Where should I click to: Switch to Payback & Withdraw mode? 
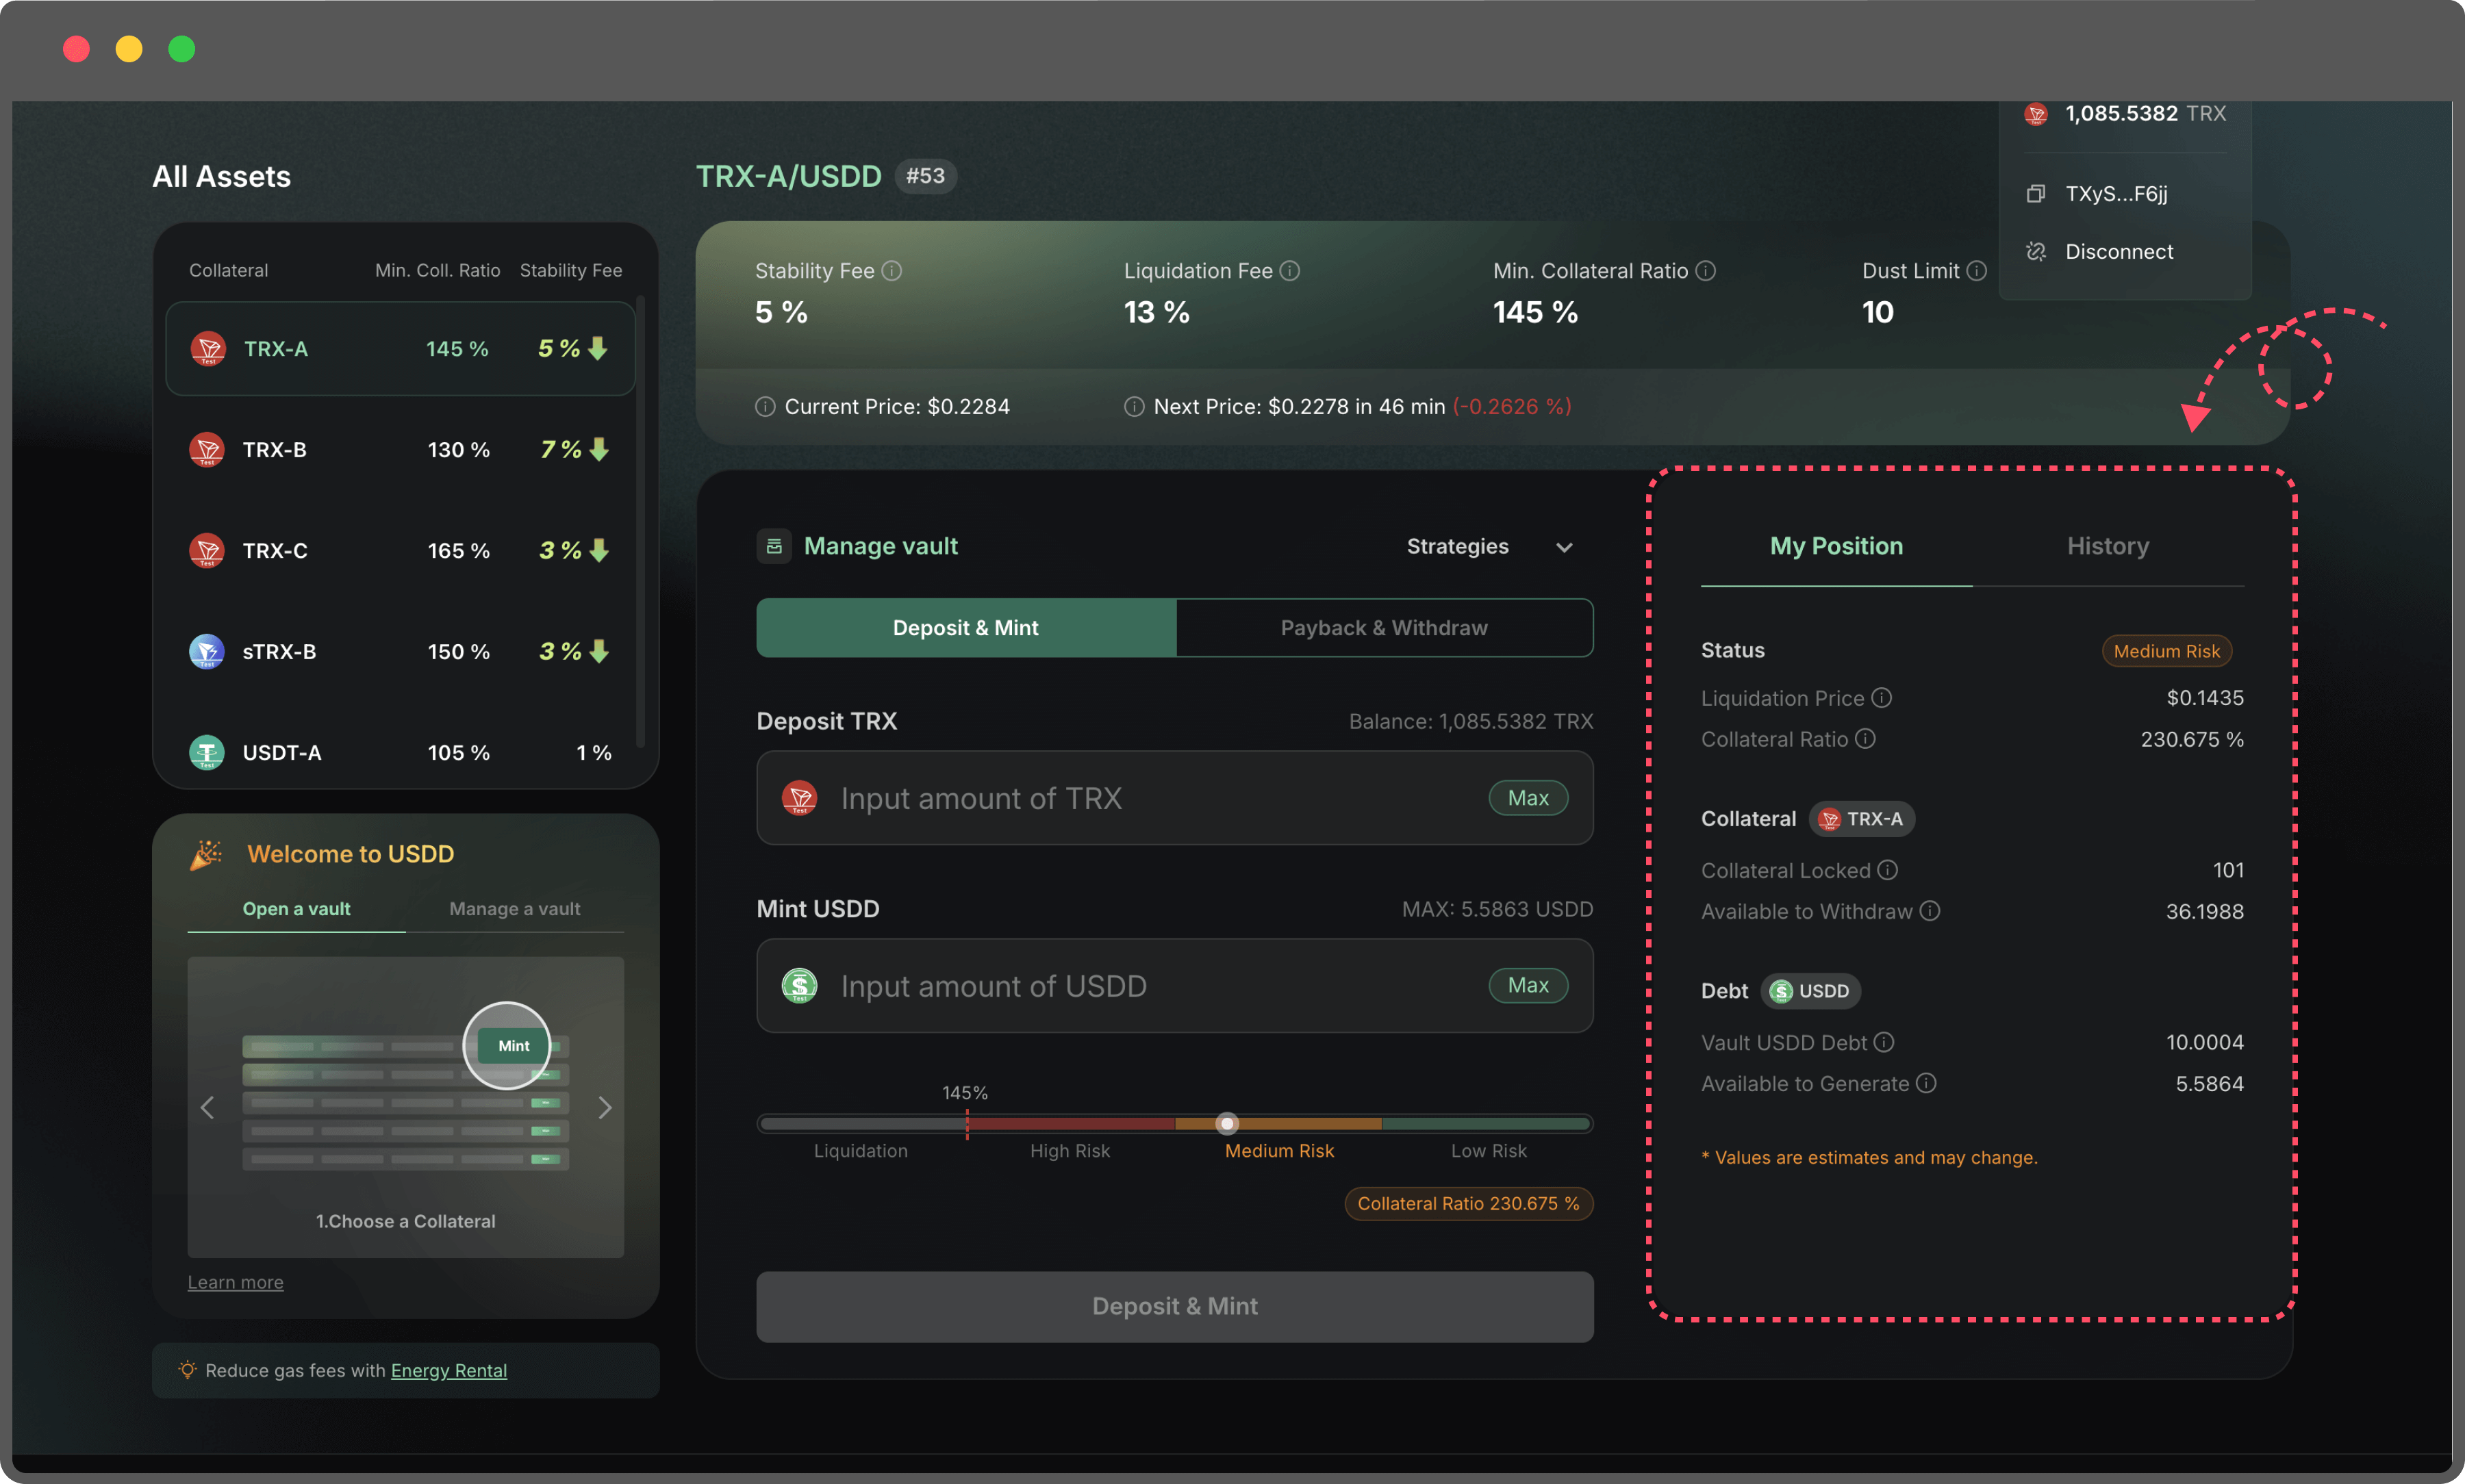tap(1384, 628)
